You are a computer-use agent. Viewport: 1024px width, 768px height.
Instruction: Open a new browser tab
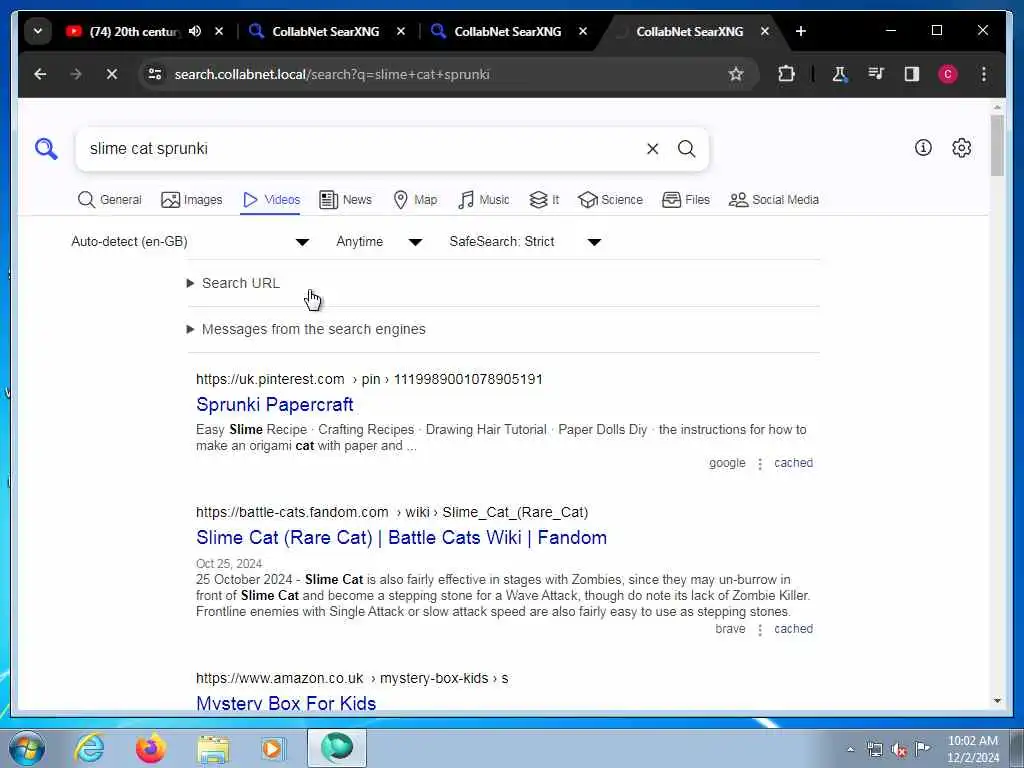click(801, 31)
